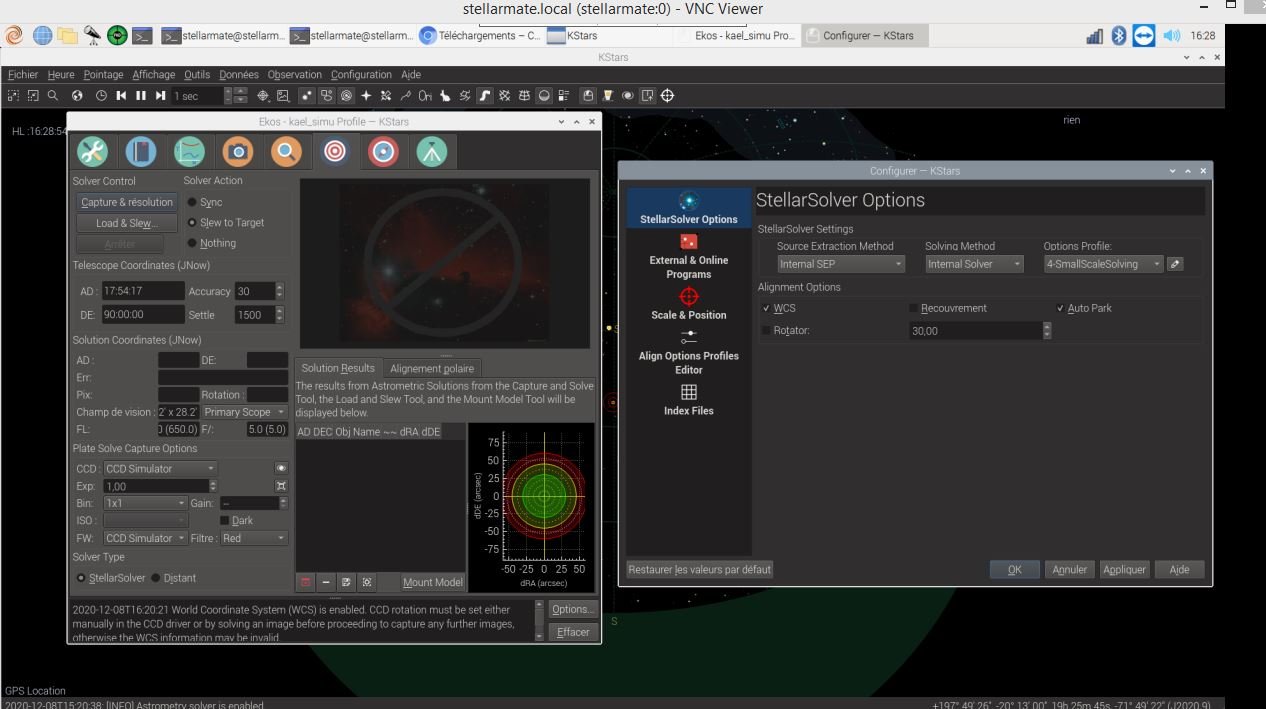Open the Bin 1x1 dropdown
This screenshot has width=1266, height=709.
(x=145, y=503)
